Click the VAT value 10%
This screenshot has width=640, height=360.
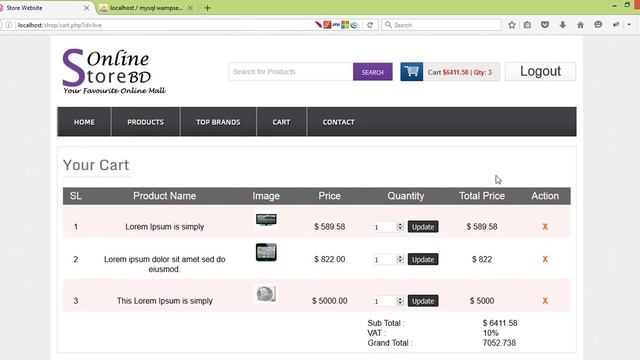point(491,333)
